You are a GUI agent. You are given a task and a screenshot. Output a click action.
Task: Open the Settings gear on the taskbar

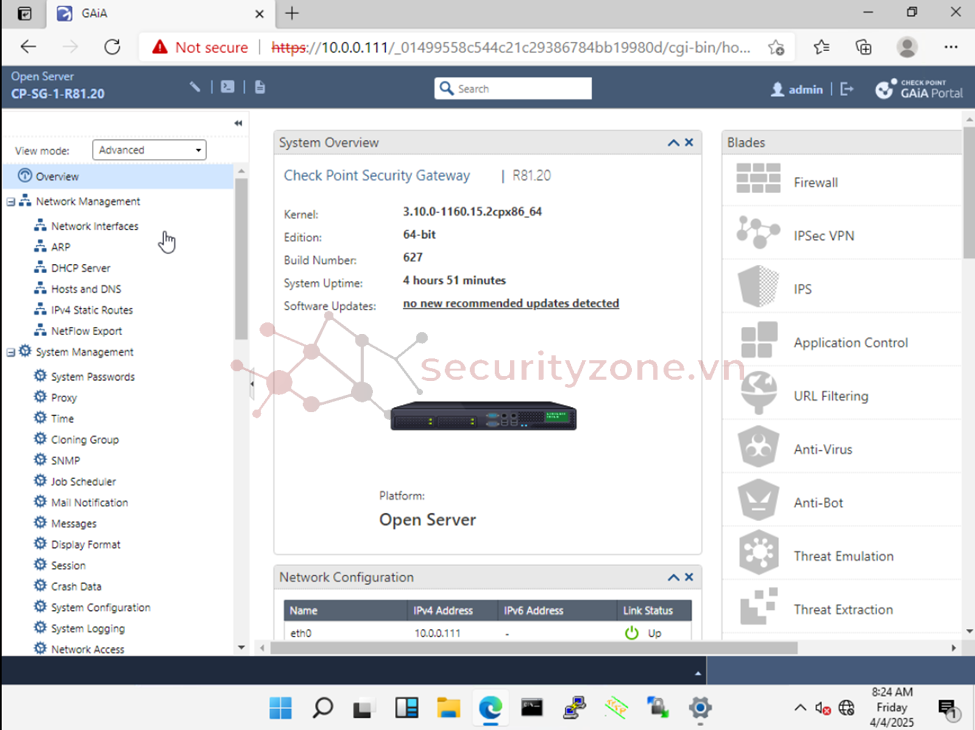point(700,708)
